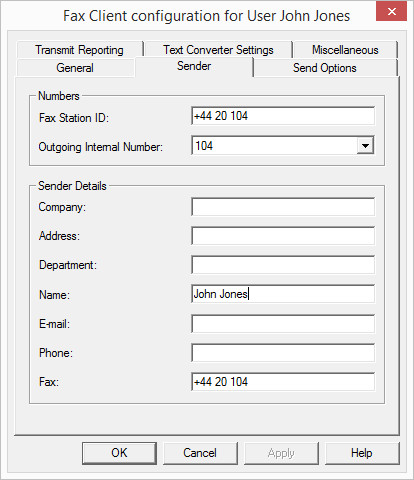
Task: Select the Miscellaneous tab
Action: pos(345,50)
